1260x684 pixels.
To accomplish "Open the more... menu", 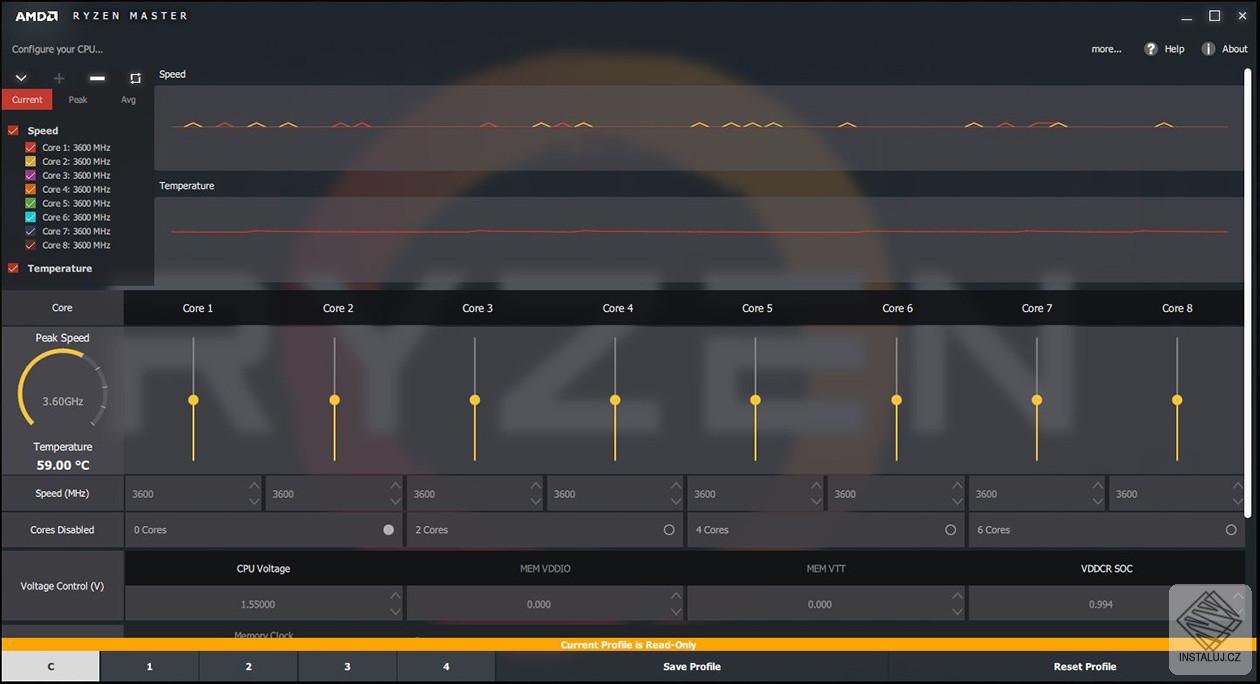I will (1106, 48).
